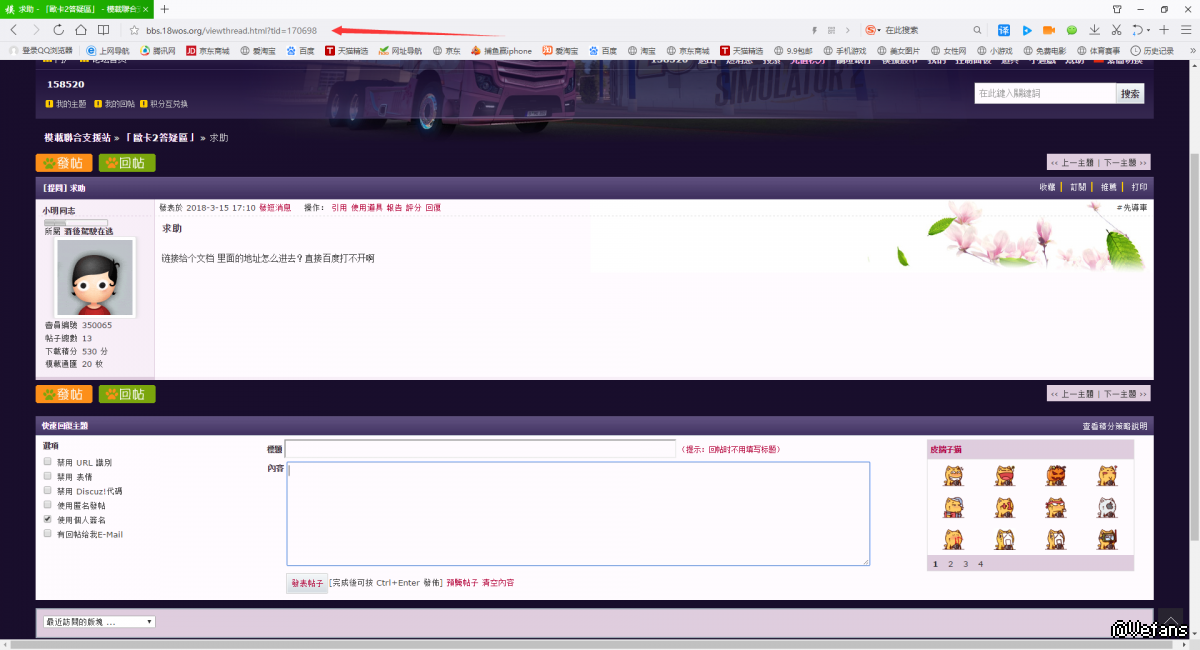This screenshot has width=1200, height=650.
Task: Click the 下一主題 link at top
Action: 1124,162
